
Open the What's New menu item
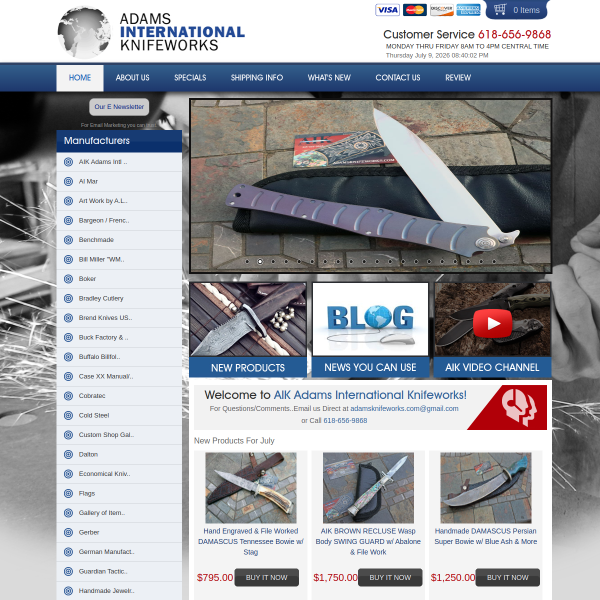pos(329,78)
